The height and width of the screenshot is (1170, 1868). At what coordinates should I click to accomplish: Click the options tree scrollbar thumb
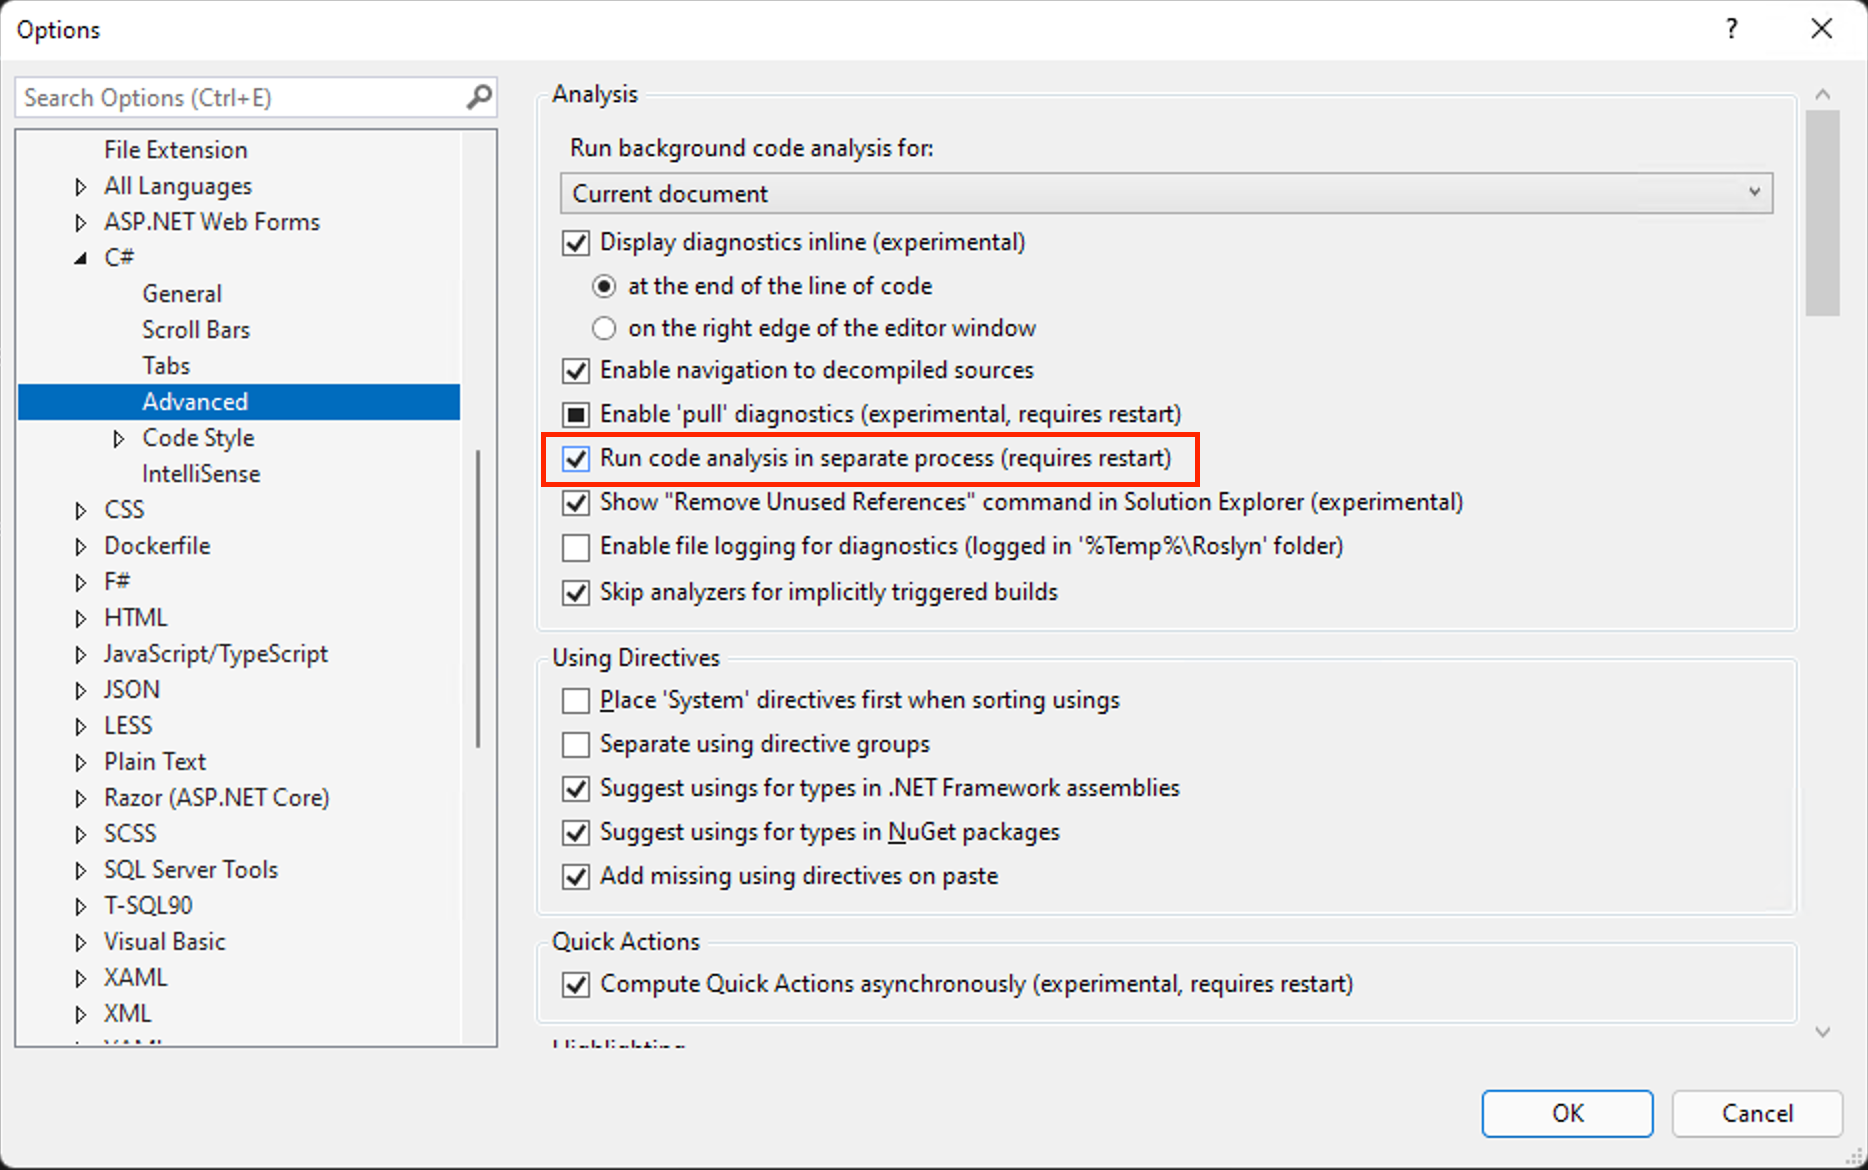click(x=478, y=598)
